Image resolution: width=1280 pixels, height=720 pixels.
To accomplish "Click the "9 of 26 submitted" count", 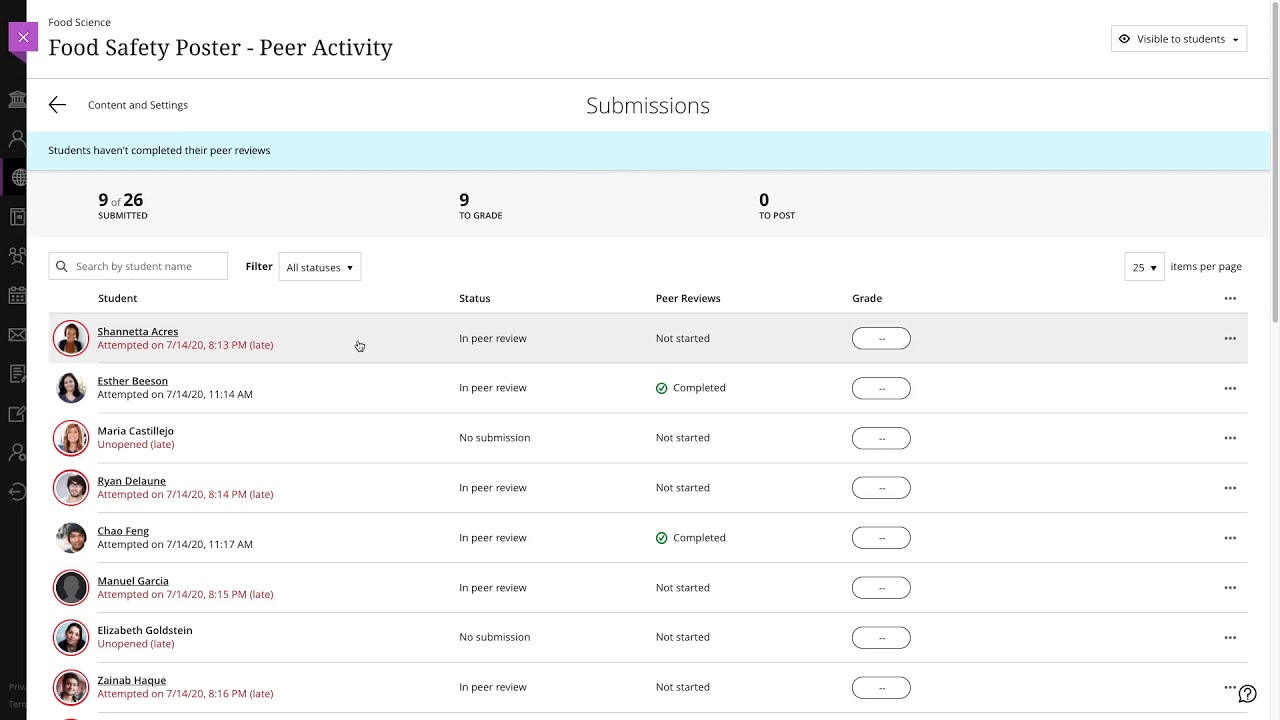I will coord(122,206).
